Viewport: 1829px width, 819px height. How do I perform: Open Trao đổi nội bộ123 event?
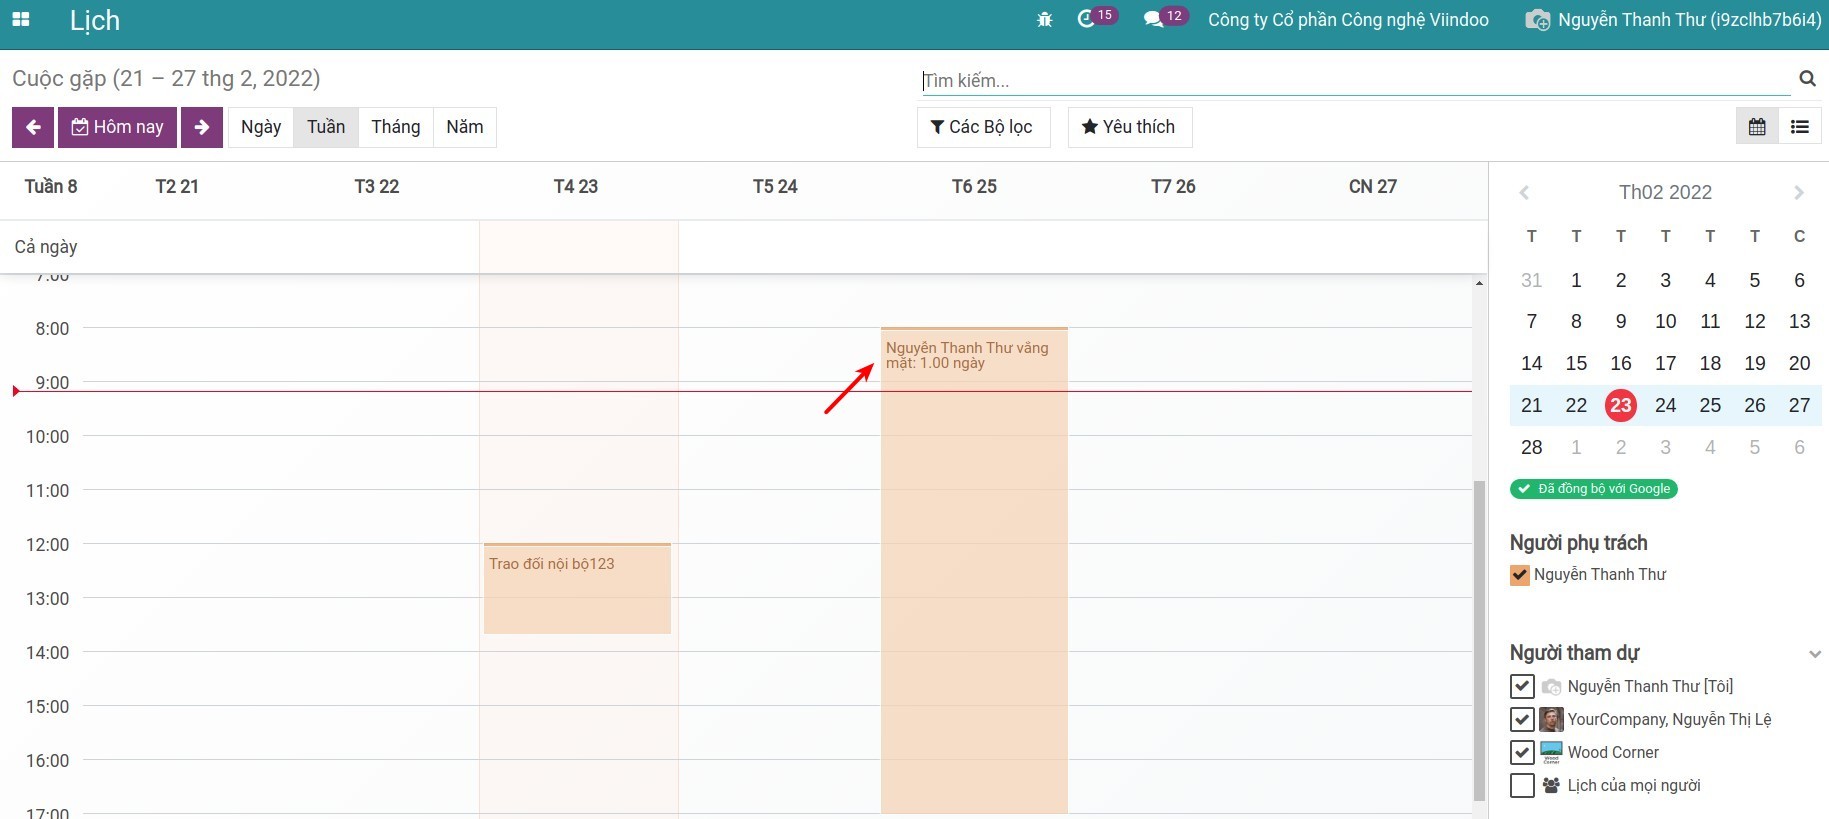577,588
